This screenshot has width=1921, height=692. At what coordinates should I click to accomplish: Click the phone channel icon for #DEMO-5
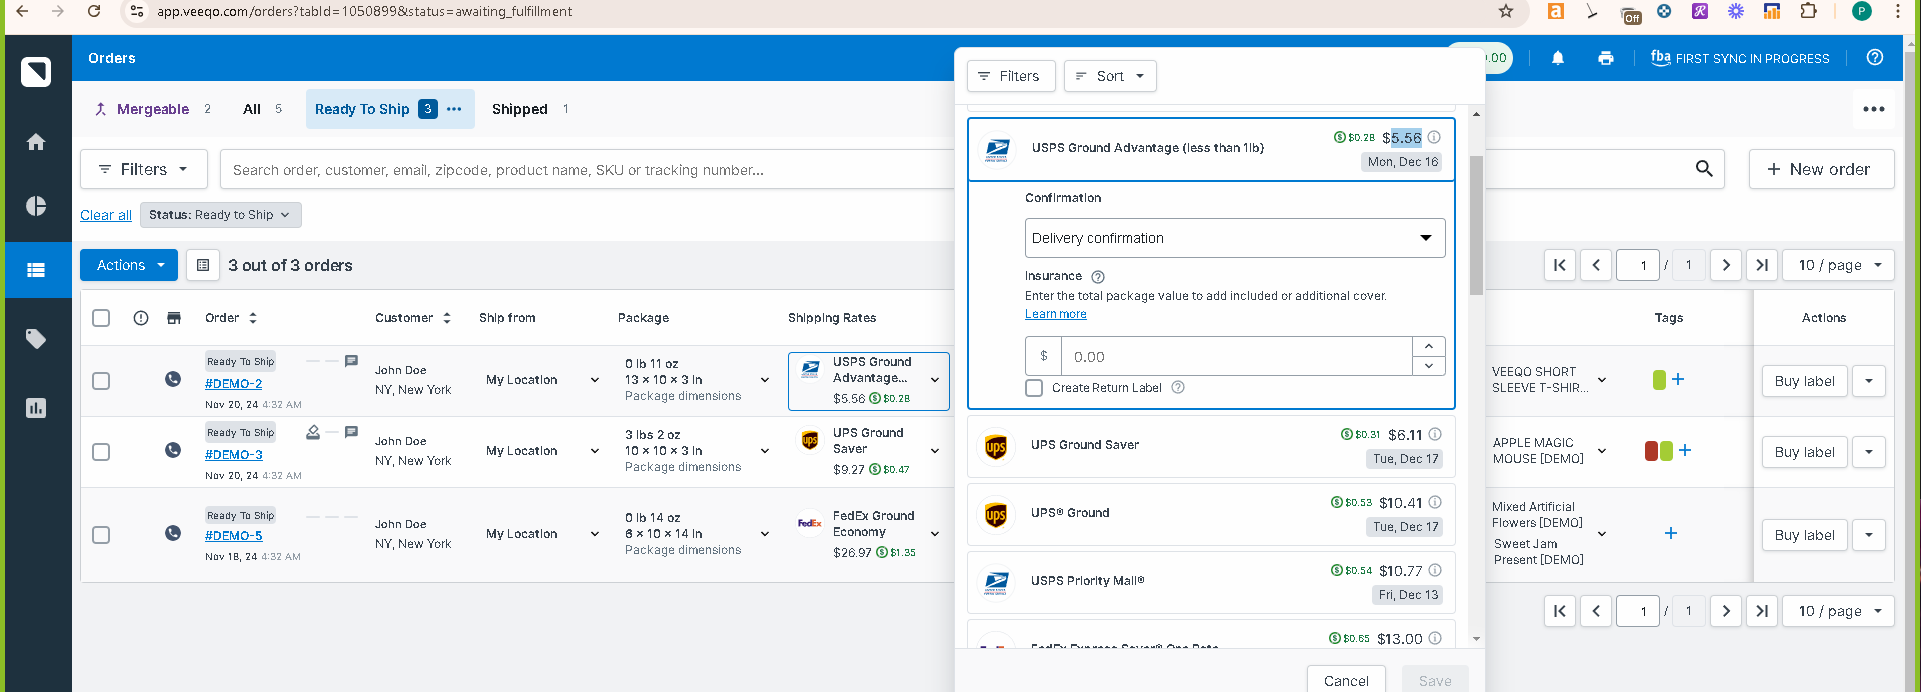tap(173, 533)
